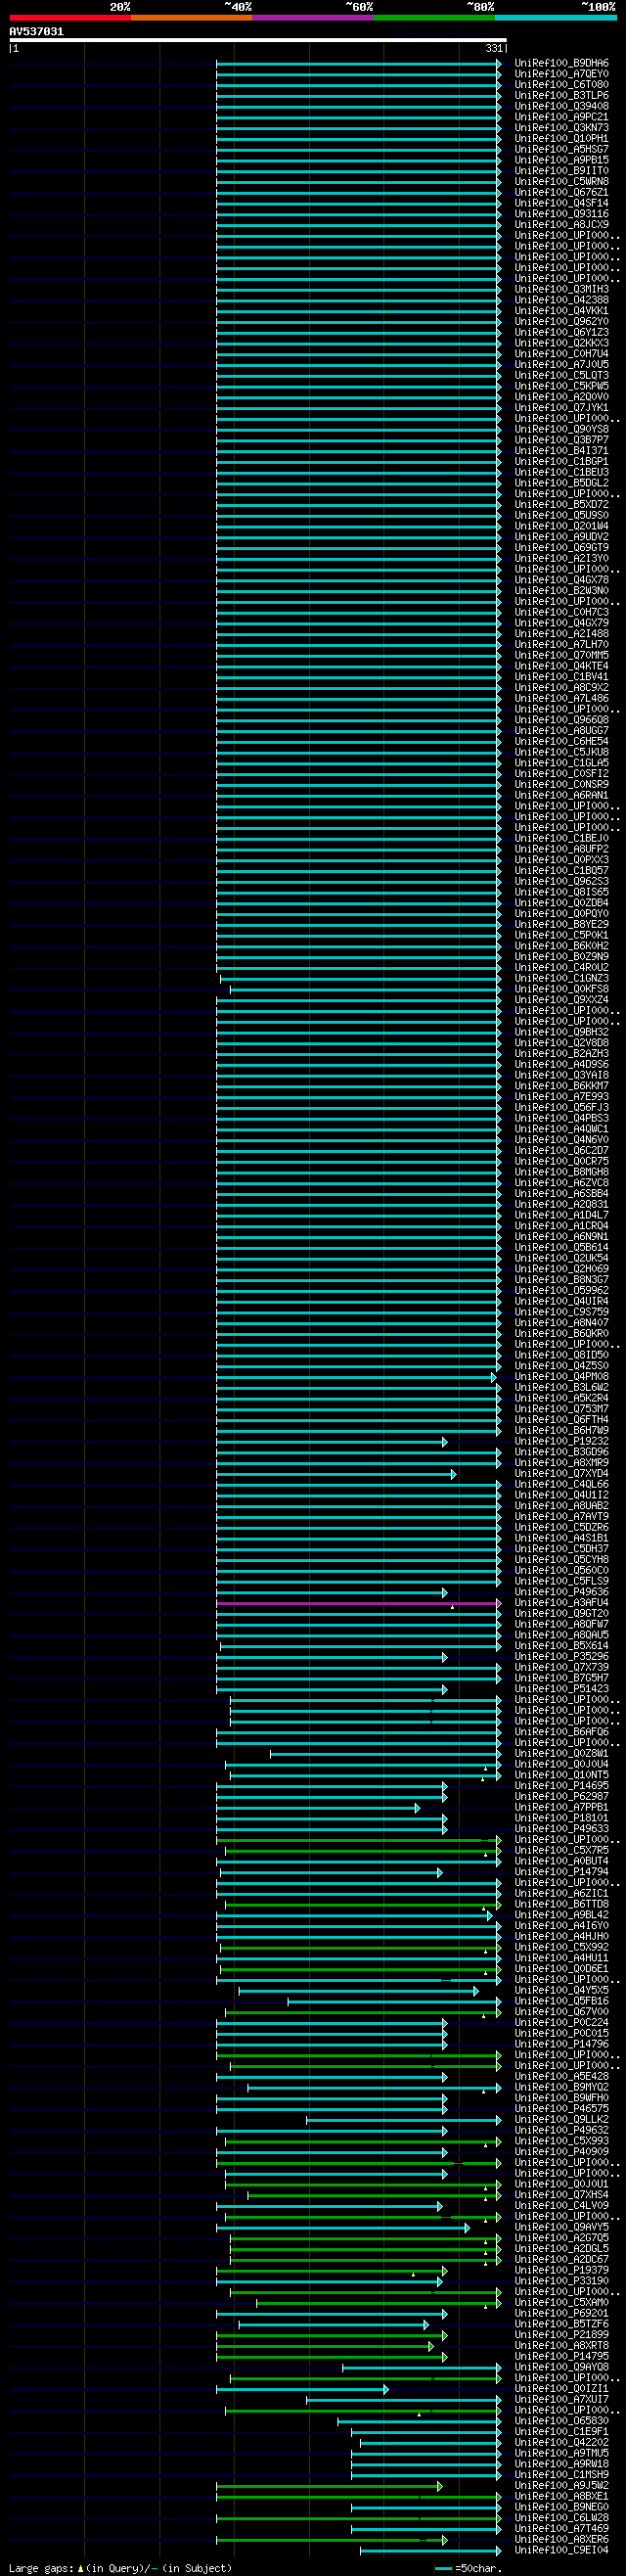Select label UniRef100_Q0IZI1

[x=562, y=2389]
